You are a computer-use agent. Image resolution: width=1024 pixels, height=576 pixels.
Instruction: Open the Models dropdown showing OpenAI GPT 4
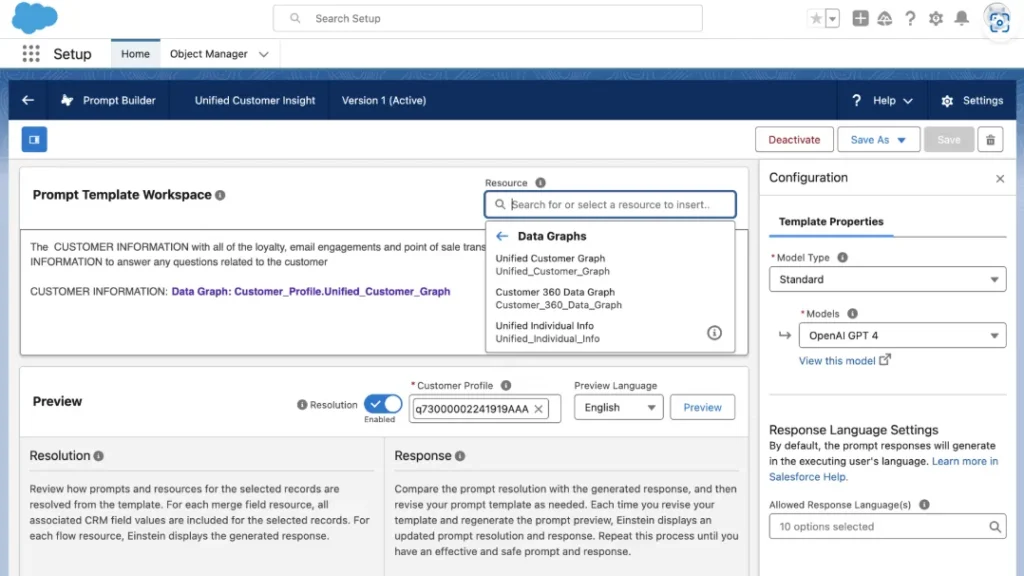903,336
